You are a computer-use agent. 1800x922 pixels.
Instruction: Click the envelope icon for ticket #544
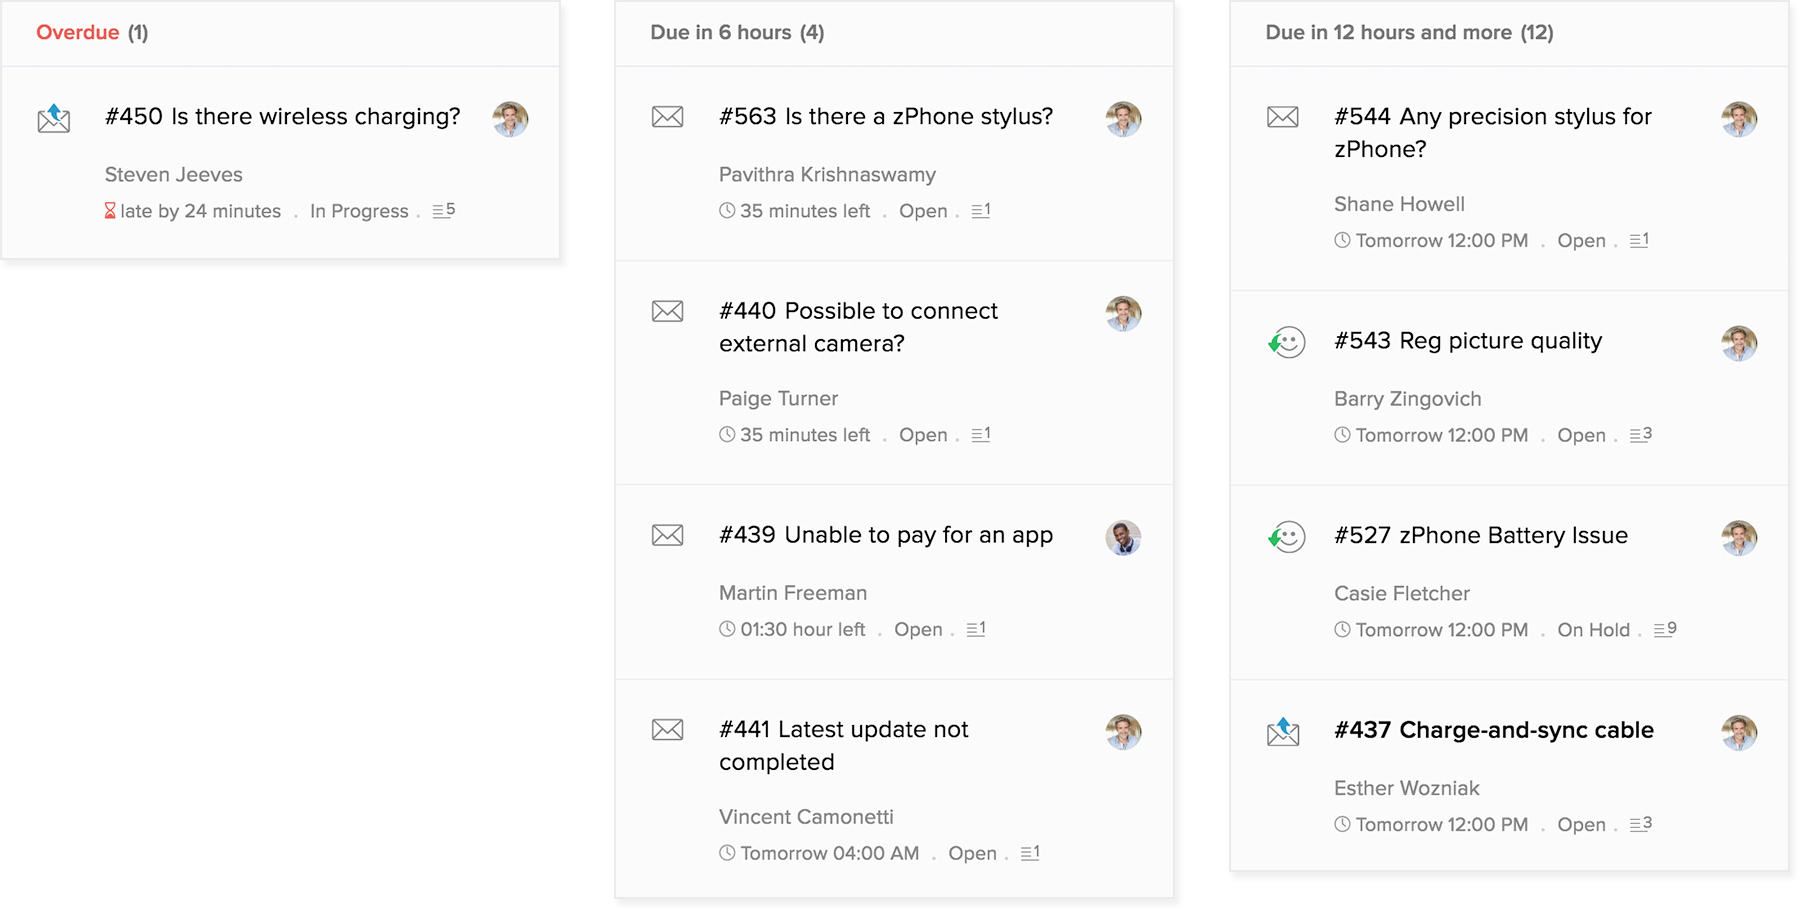pos(1283,117)
